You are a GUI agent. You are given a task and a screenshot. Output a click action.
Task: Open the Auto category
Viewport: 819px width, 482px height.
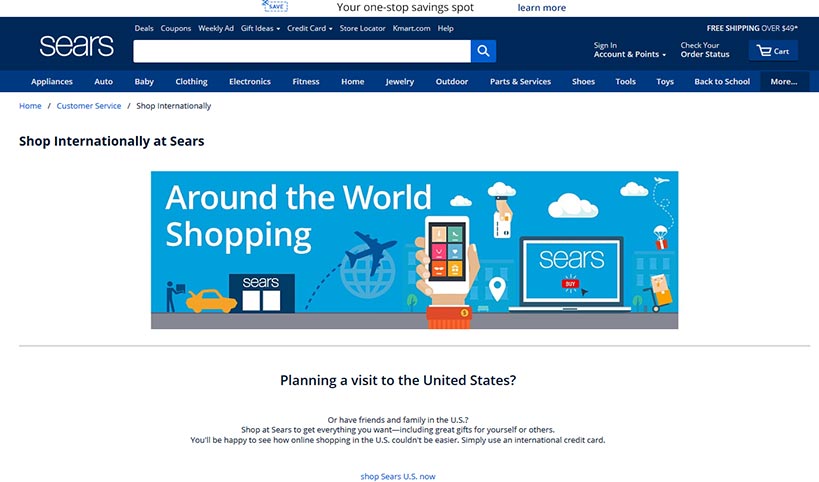[x=103, y=81]
